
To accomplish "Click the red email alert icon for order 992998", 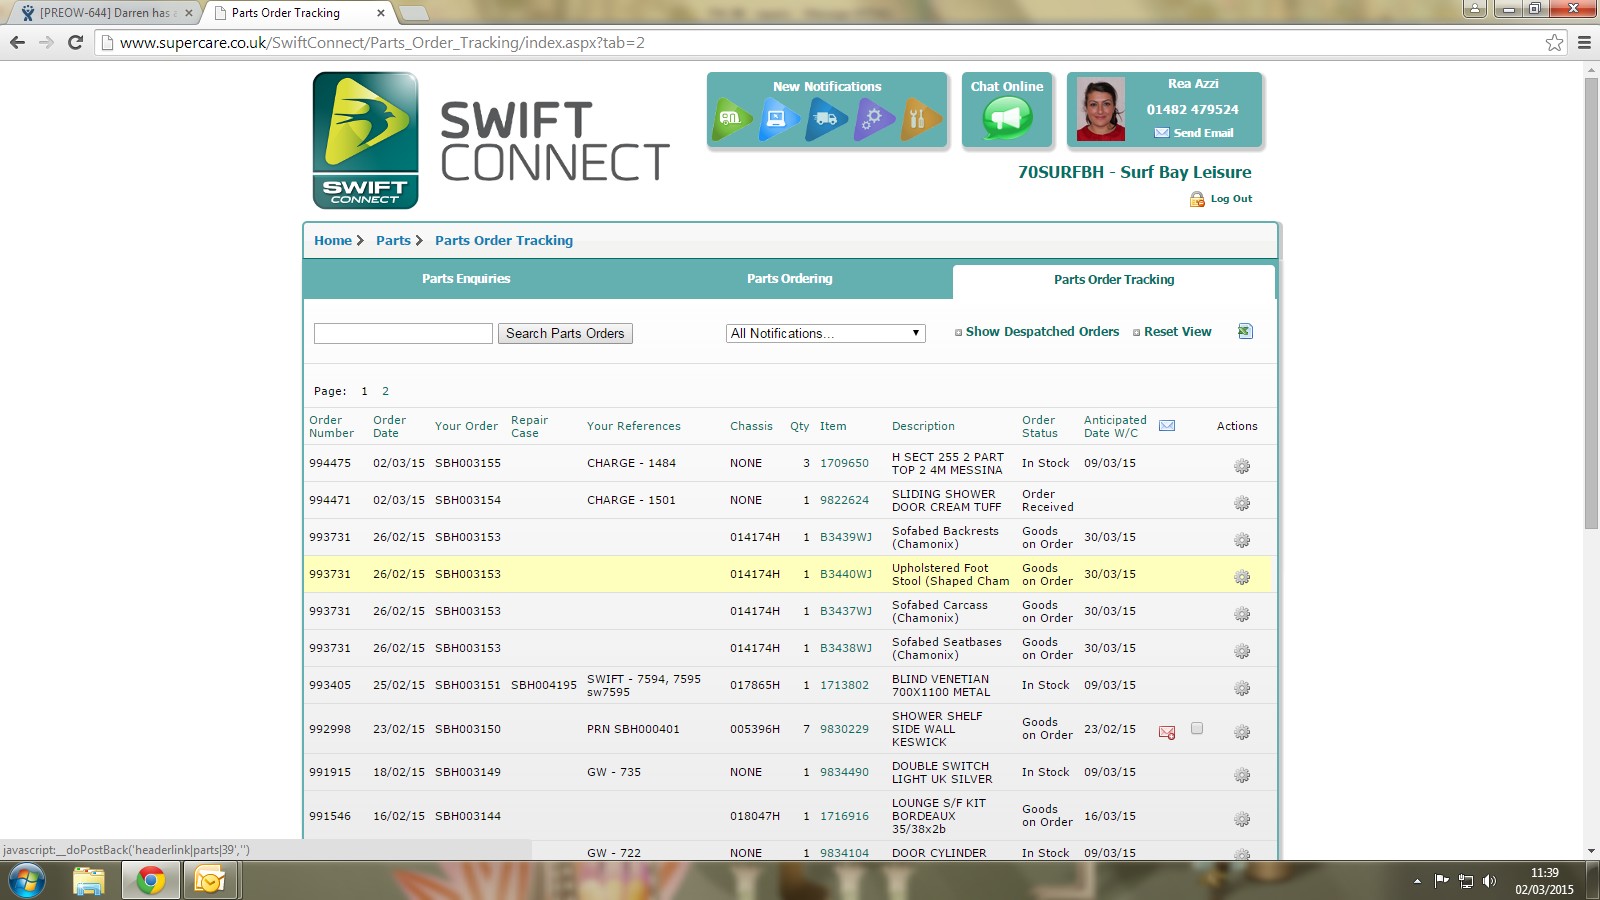I will [1166, 732].
